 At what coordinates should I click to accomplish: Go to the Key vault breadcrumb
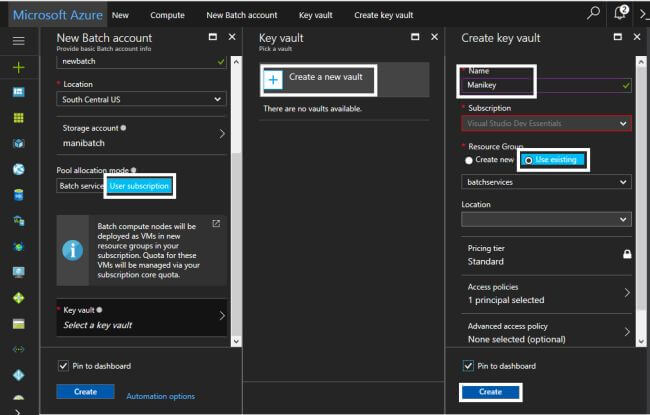click(315, 15)
